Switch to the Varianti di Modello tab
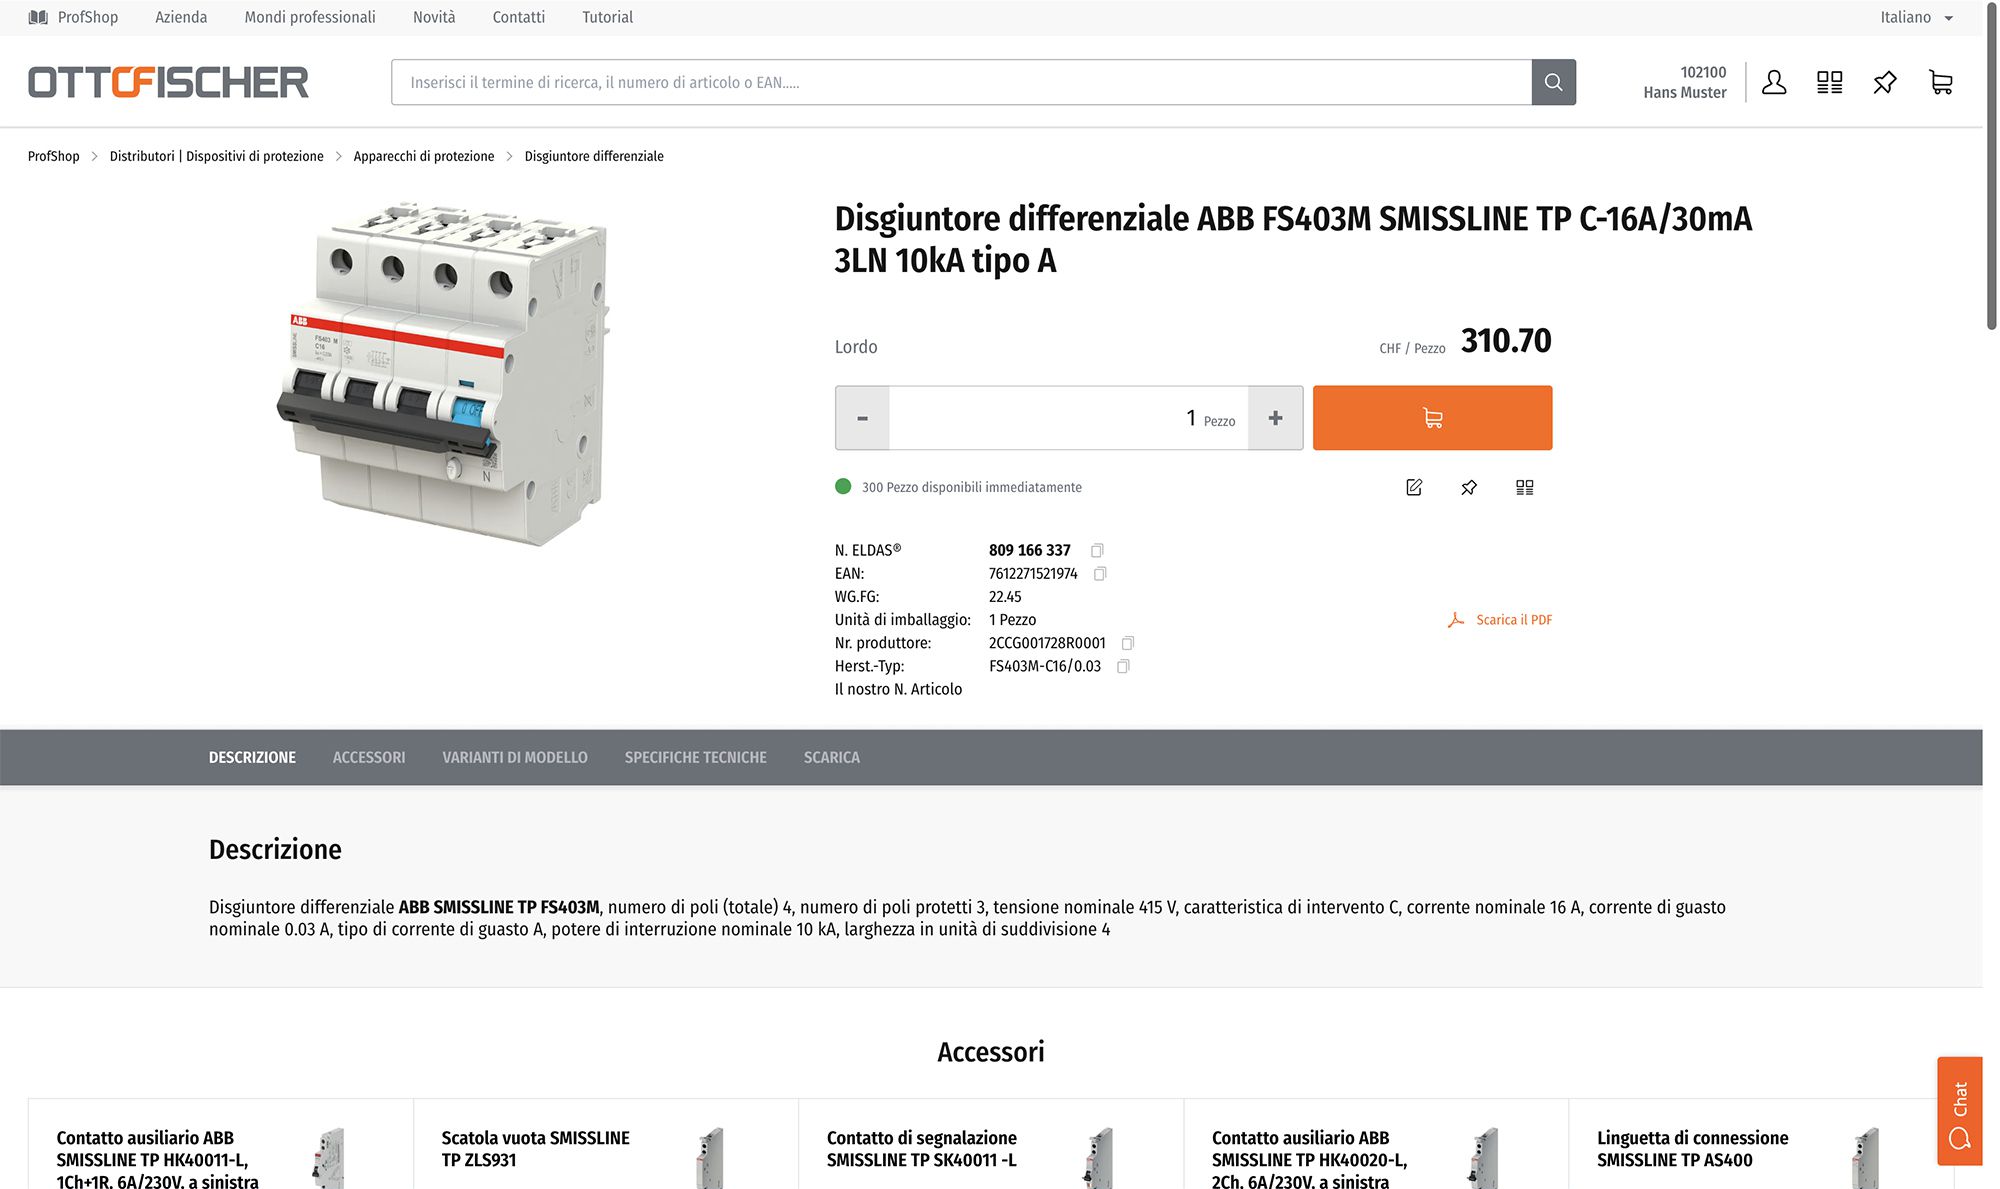The image size is (2000, 1189). [x=515, y=758]
